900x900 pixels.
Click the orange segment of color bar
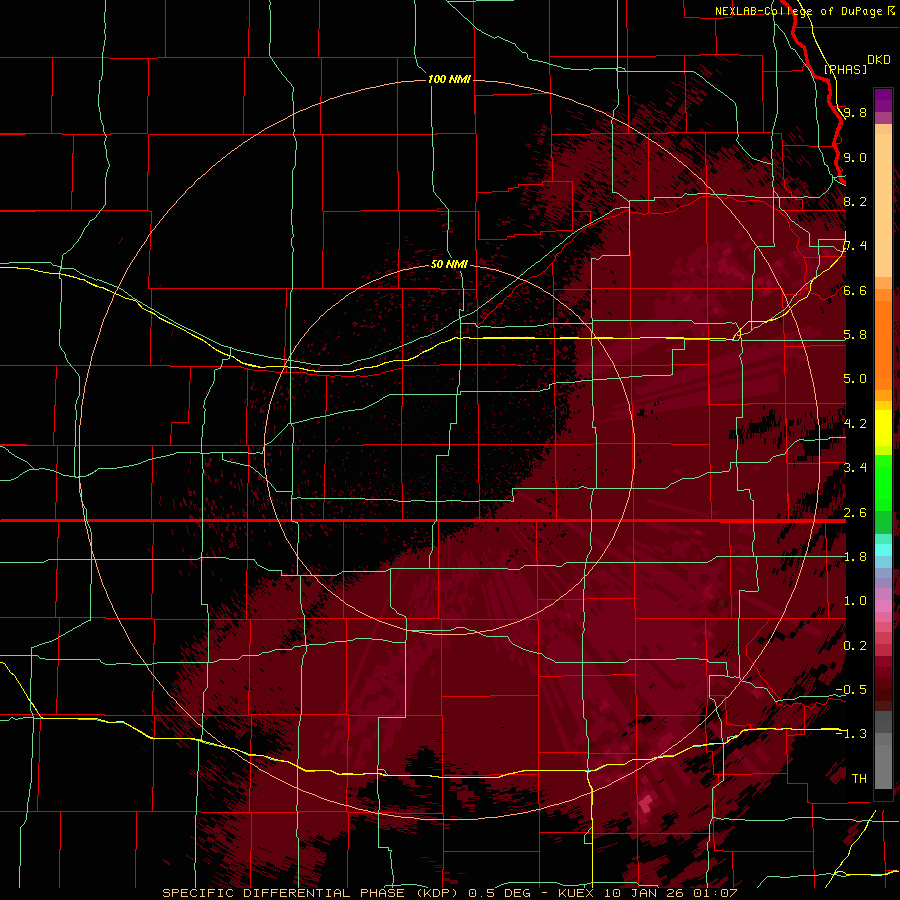pyautogui.click(x=883, y=340)
